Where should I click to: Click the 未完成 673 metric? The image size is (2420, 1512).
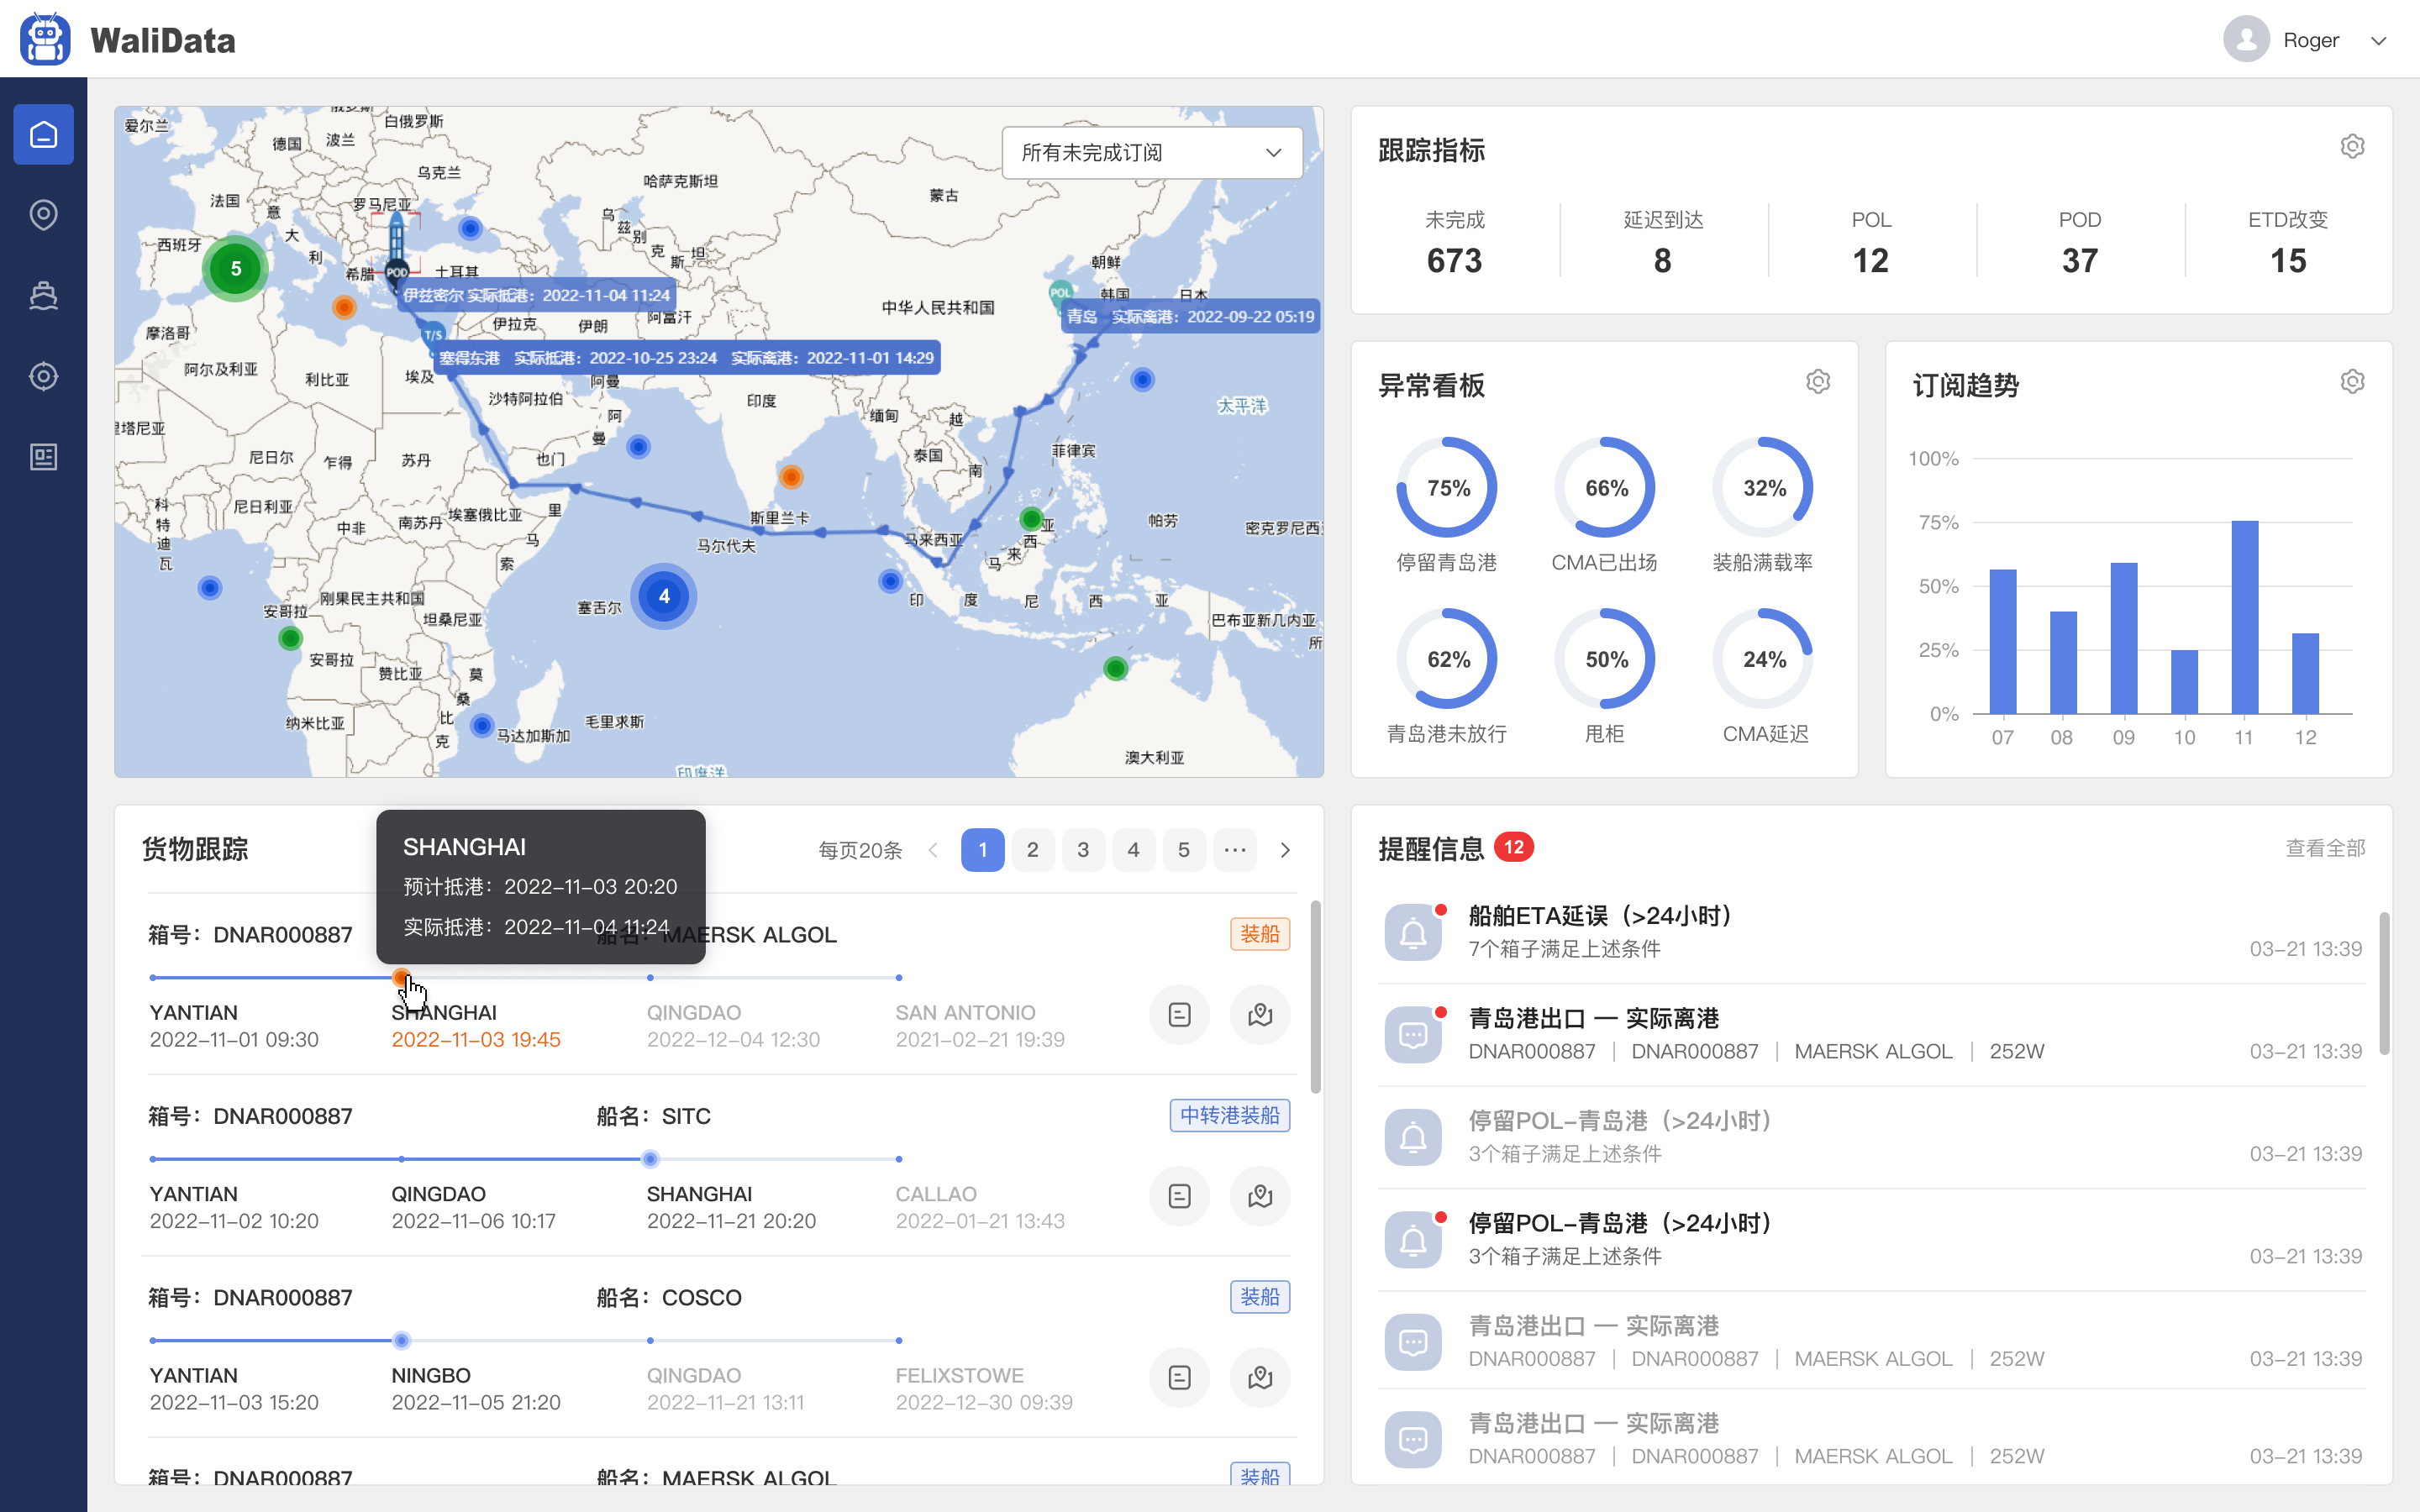(1454, 242)
